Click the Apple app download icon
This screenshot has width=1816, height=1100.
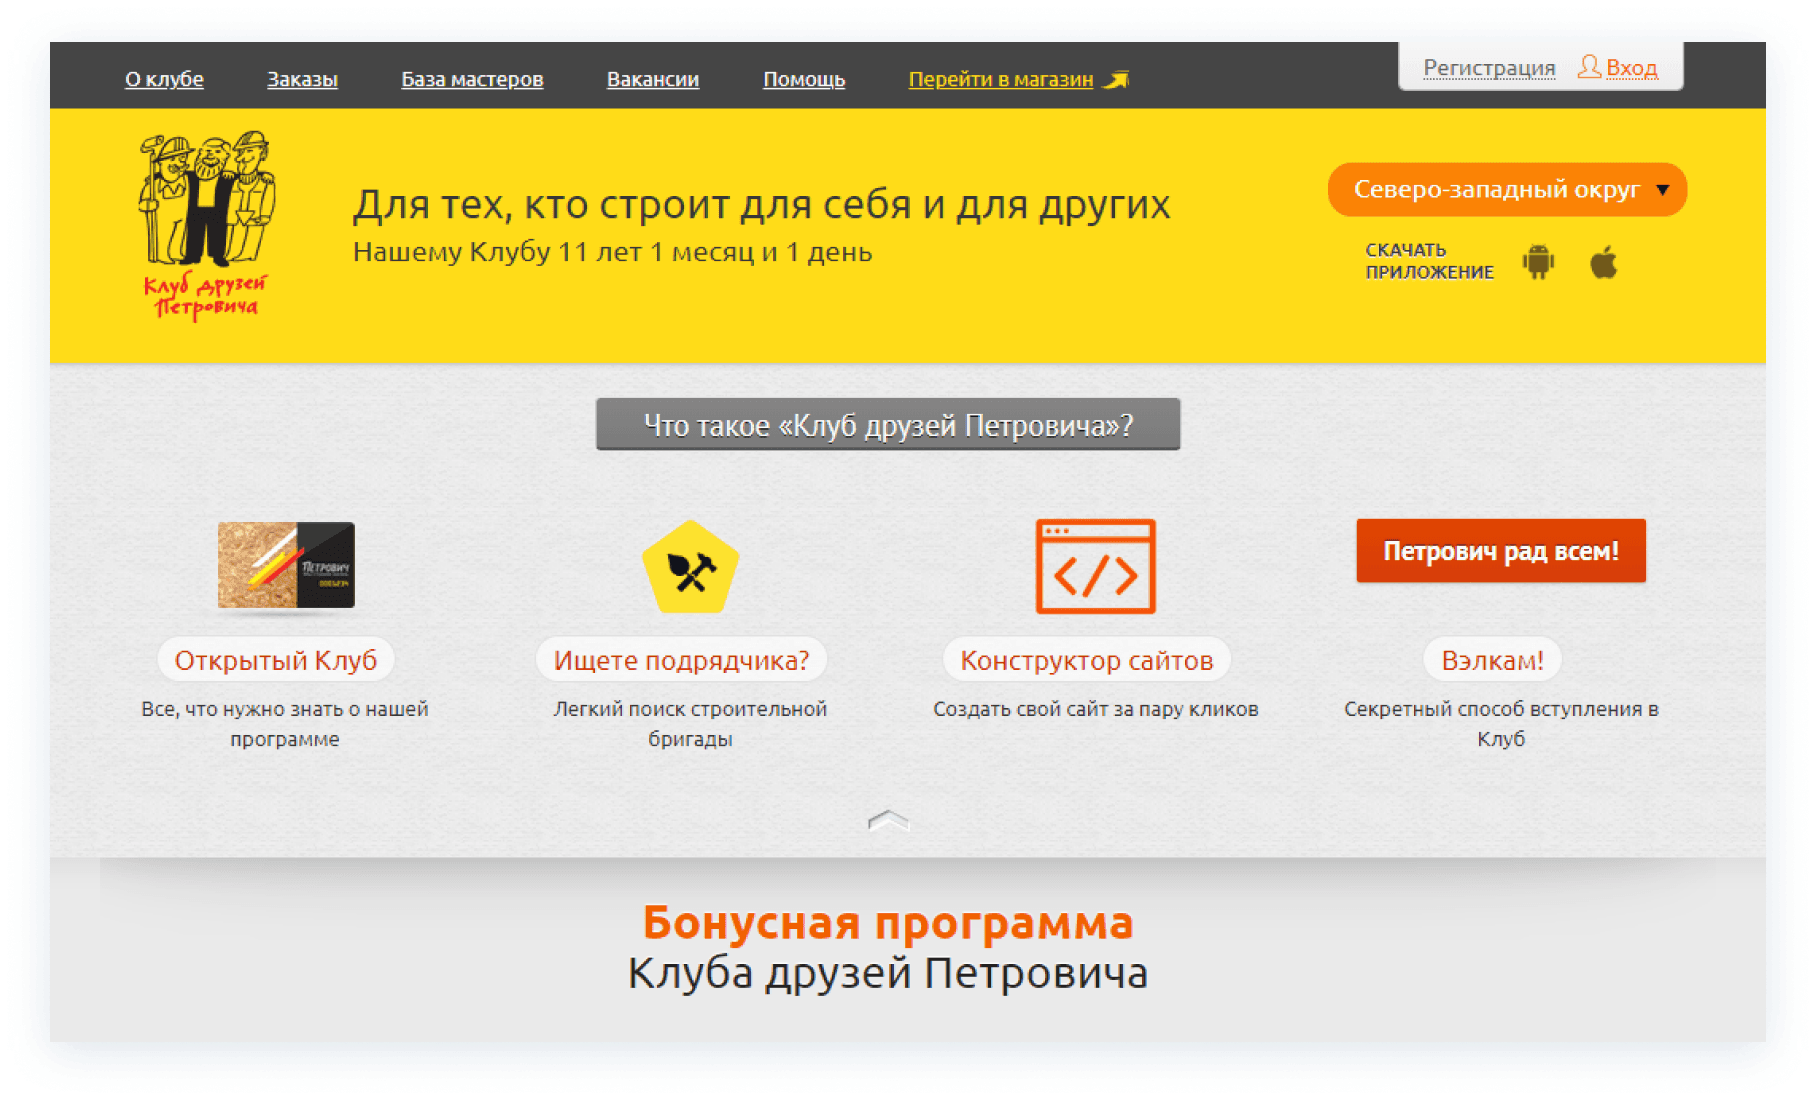tap(1603, 263)
